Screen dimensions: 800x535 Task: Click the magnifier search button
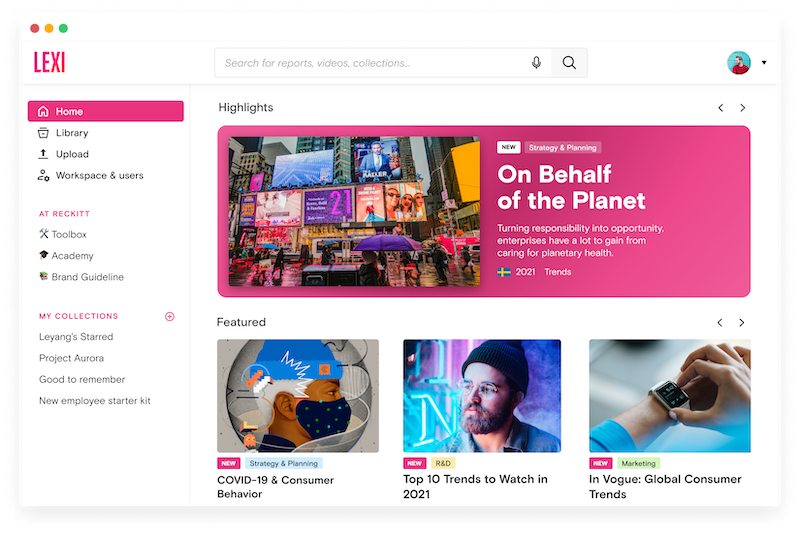569,62
